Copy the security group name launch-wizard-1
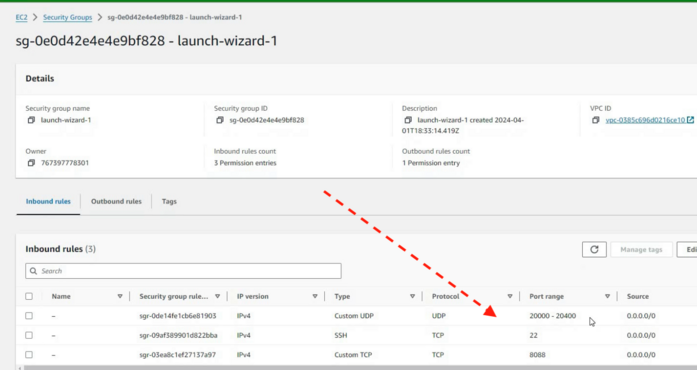This screenshot has width=697, height=370. pyautogui.click(x=31, y=120)
